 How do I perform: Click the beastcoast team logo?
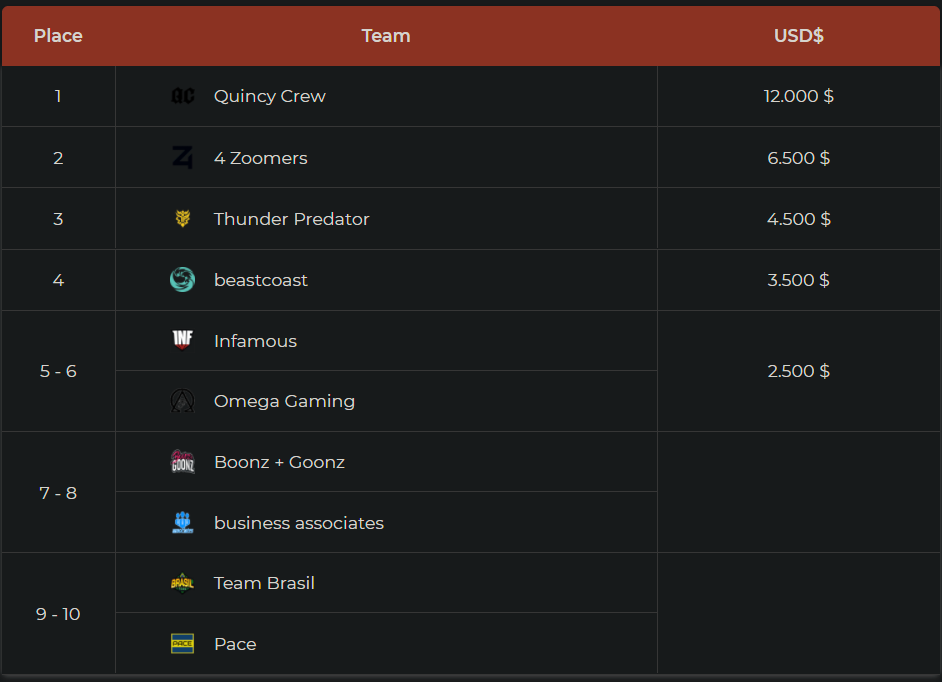[x=183, y=280]
